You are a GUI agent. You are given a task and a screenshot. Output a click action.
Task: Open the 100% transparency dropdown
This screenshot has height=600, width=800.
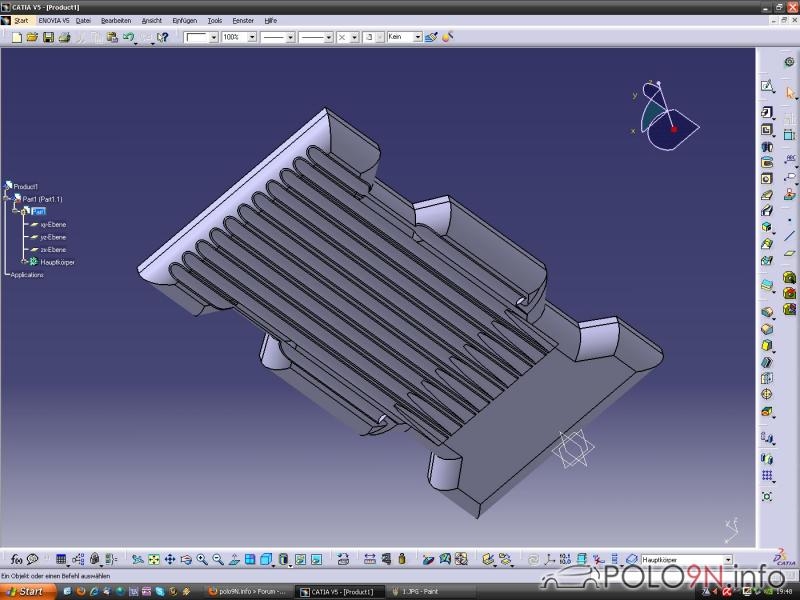pos(251,37)
